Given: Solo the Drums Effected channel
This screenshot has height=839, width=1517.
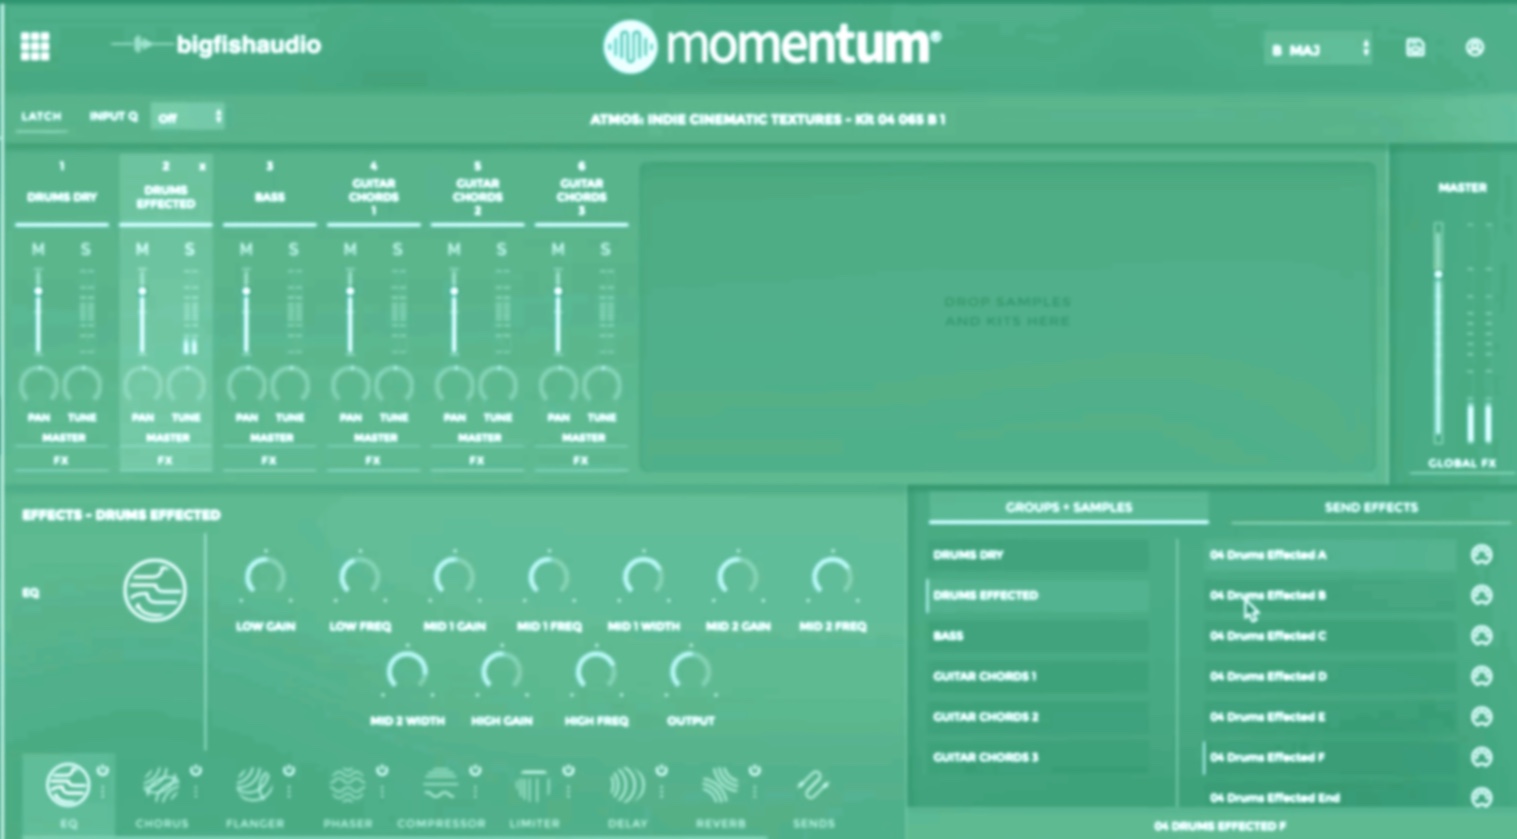Looking at the screenshot, I should 189,249.
